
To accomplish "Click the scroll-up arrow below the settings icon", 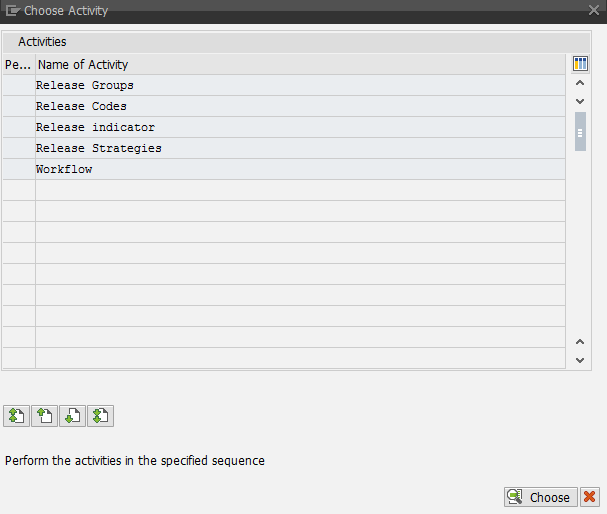I will pyautogui.click(x=580, y=85).
